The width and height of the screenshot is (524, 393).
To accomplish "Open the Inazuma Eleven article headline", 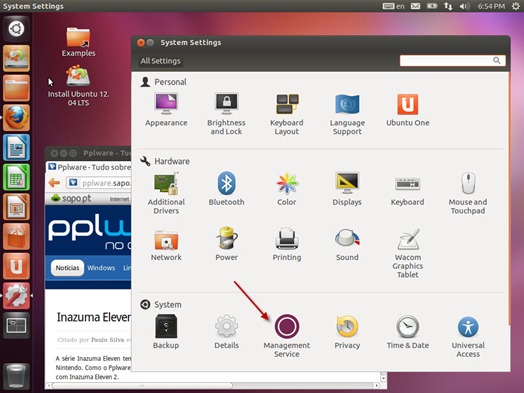I will [94, 317].
